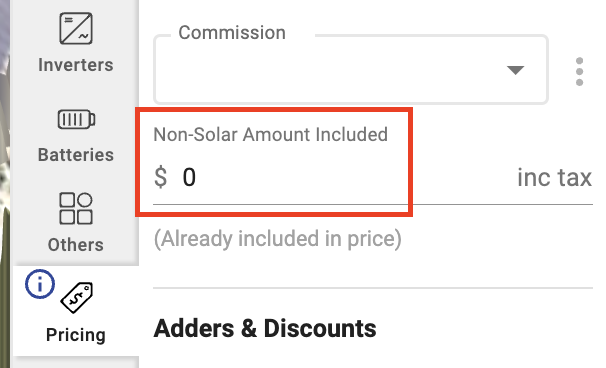The height and width of the screenshot is (368, 606).
Task: Click the Pricing price-tag icon
Action: (x=77, y=297)
